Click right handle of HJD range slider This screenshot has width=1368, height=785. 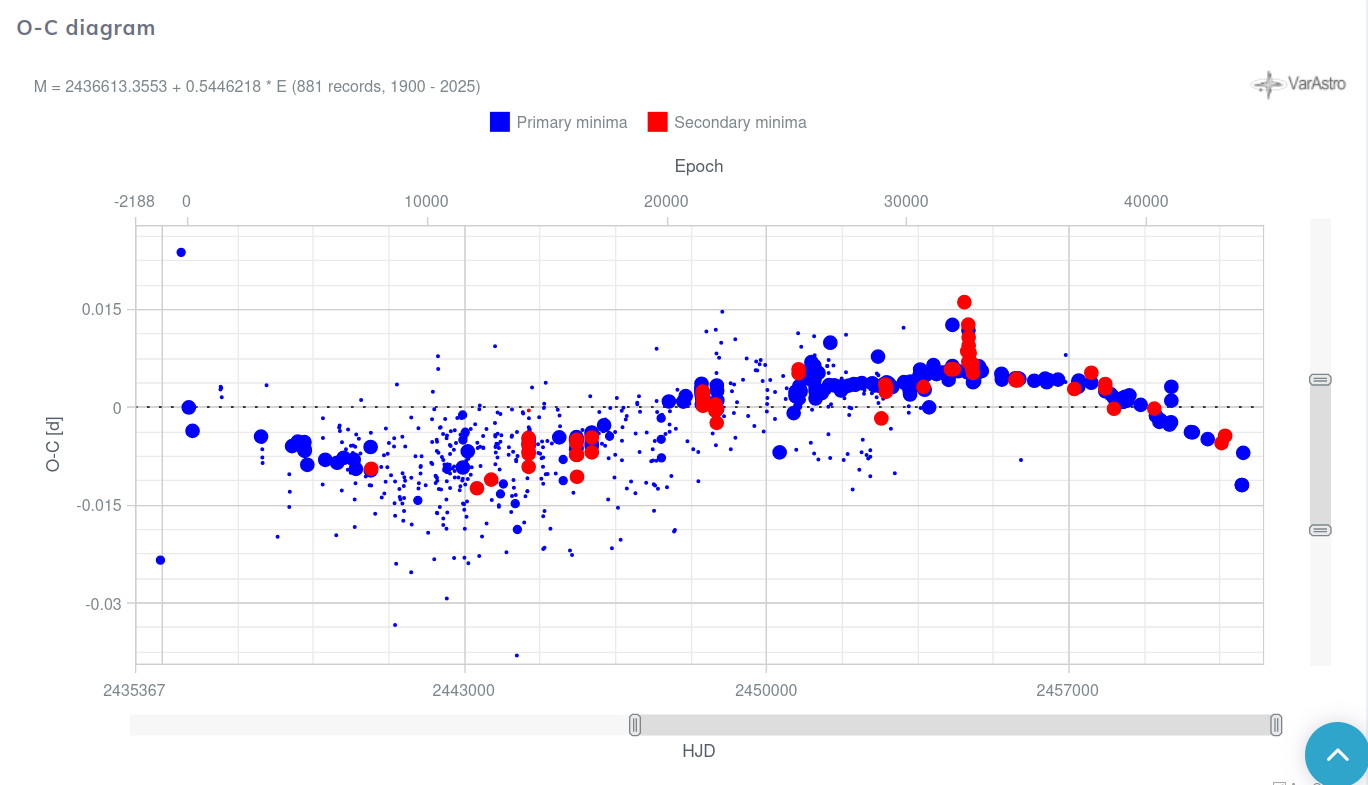(x=1276, y=725)
